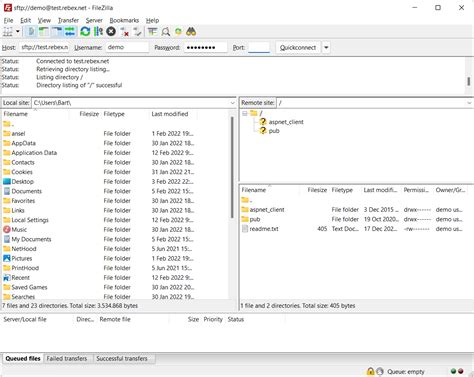This screenshot has width=474, height=377.
Task: Toggle the local directory tree view
Action: pos(44,32)
